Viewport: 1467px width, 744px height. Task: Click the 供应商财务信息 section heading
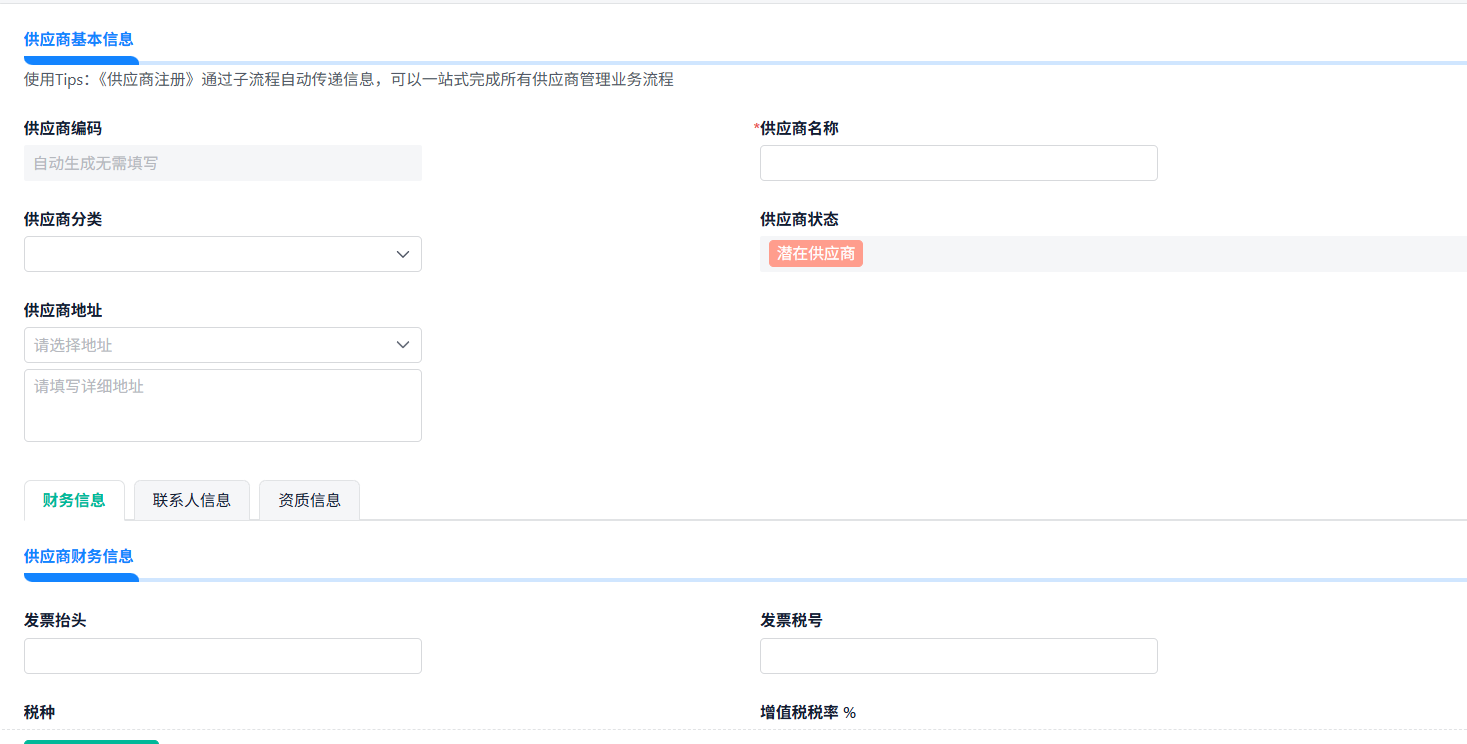point(80,557)
